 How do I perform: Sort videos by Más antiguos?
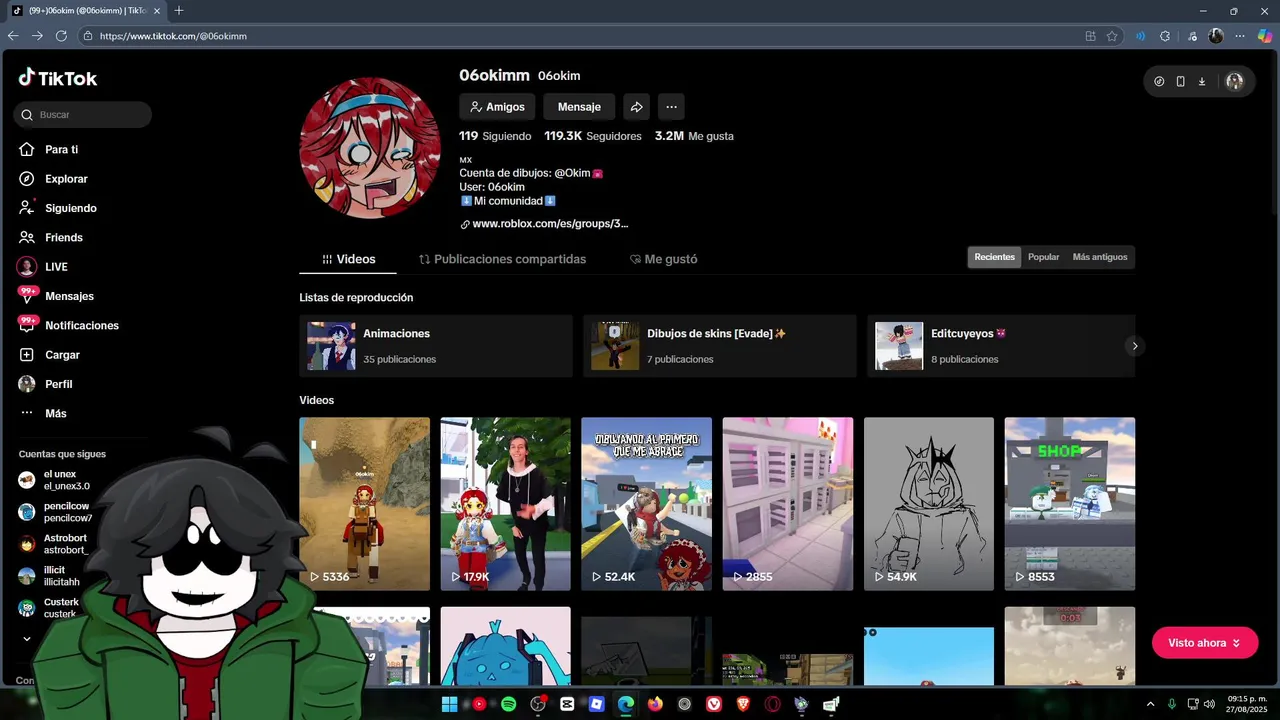(1100, 257)
